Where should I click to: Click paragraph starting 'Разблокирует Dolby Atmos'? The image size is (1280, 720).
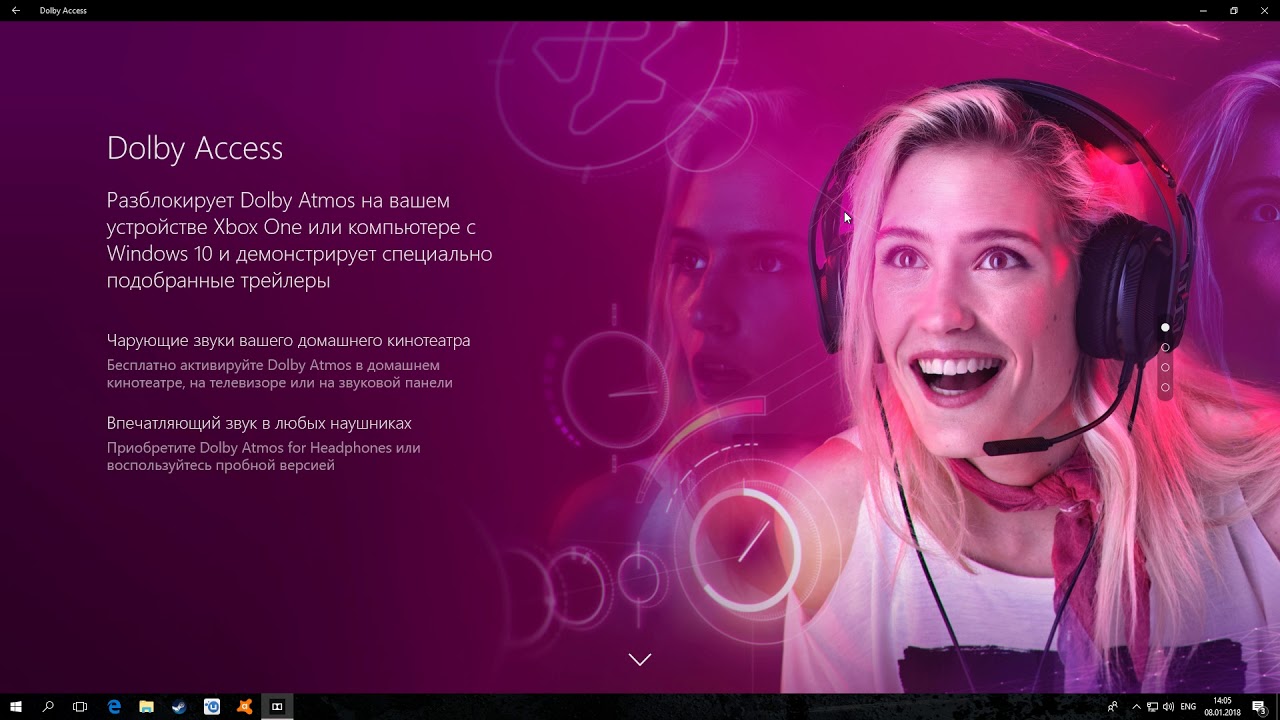(x=299, y=240)
